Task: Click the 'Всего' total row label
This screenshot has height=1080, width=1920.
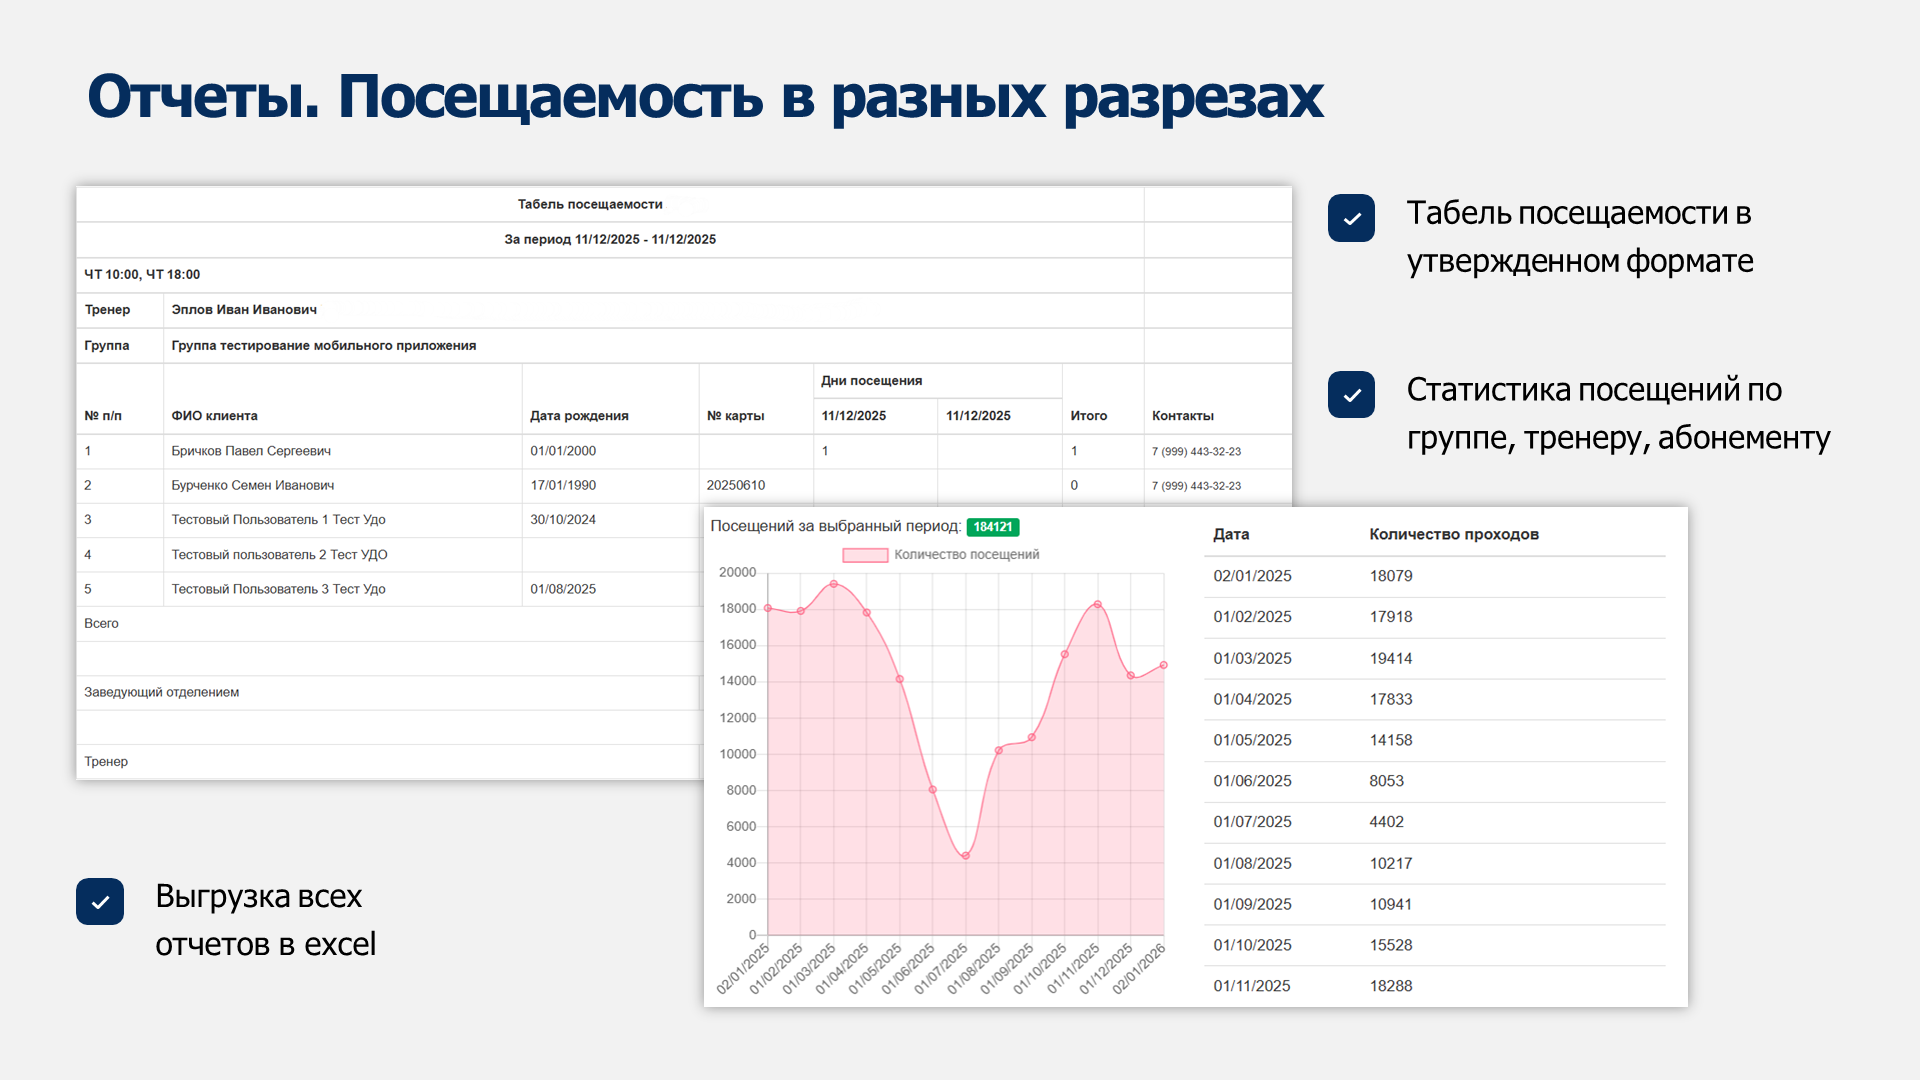Action: pyautogui.click(x=101, y=623)
